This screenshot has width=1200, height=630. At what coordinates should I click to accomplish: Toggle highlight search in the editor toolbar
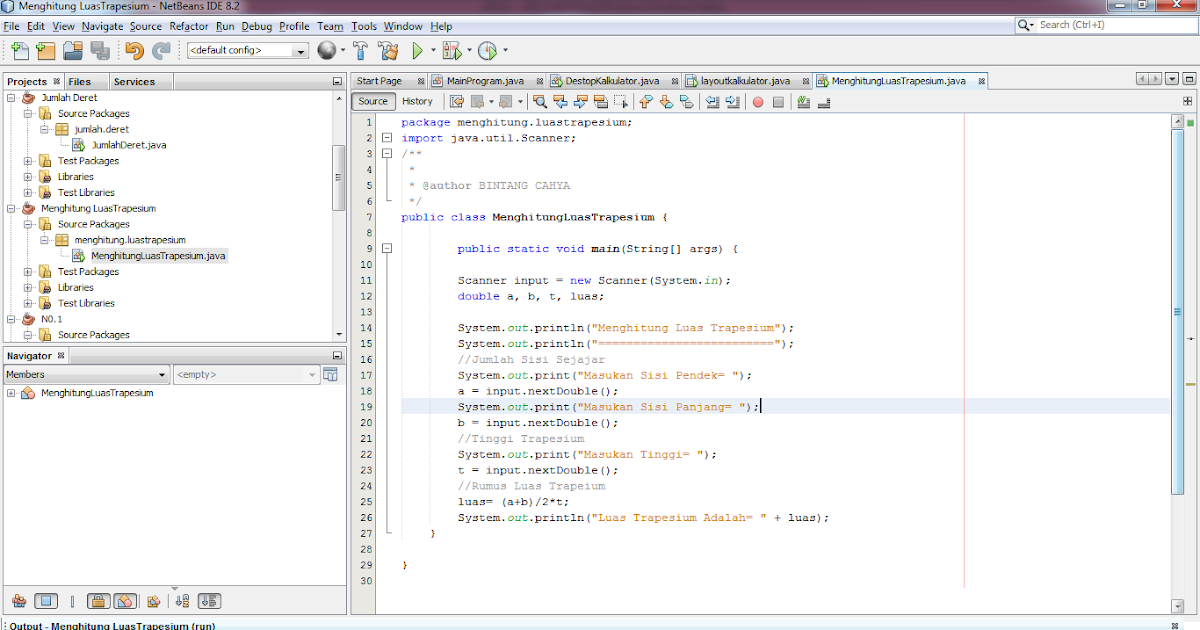tap(599, 101)
